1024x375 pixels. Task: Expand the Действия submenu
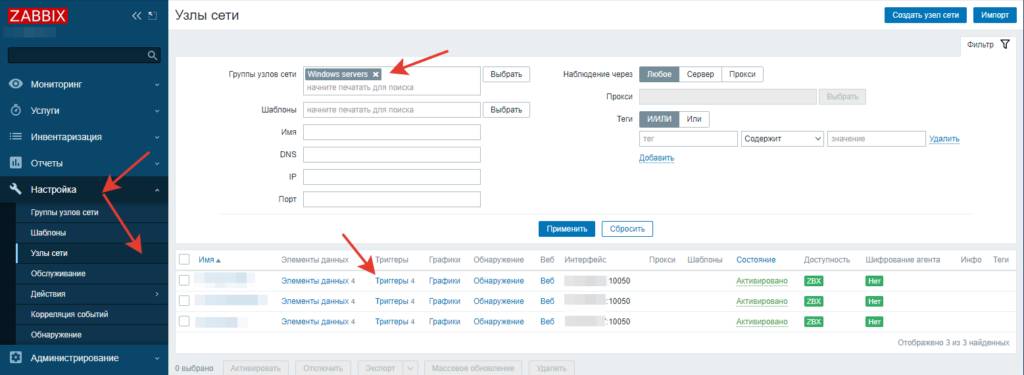click(157, 293)
